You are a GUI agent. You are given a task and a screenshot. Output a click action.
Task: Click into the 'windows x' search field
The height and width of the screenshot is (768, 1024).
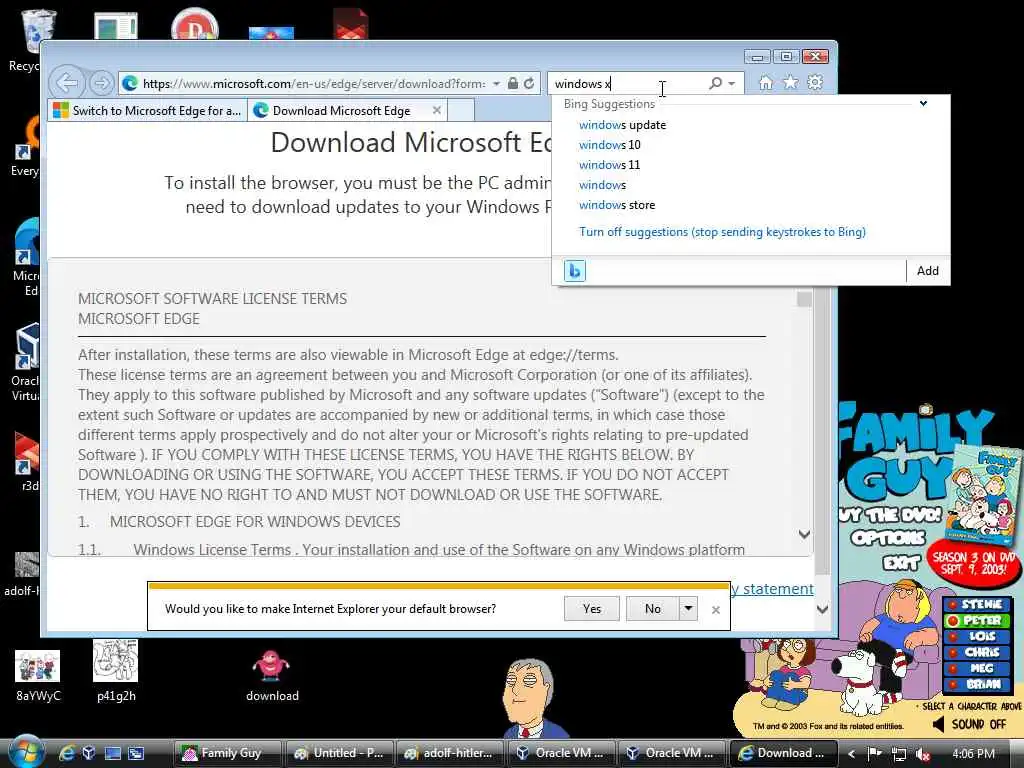pos(630,84)
